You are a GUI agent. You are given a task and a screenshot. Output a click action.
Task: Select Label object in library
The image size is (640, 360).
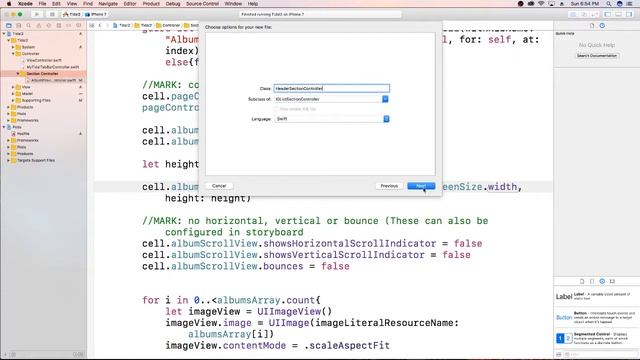coord(597,297)
